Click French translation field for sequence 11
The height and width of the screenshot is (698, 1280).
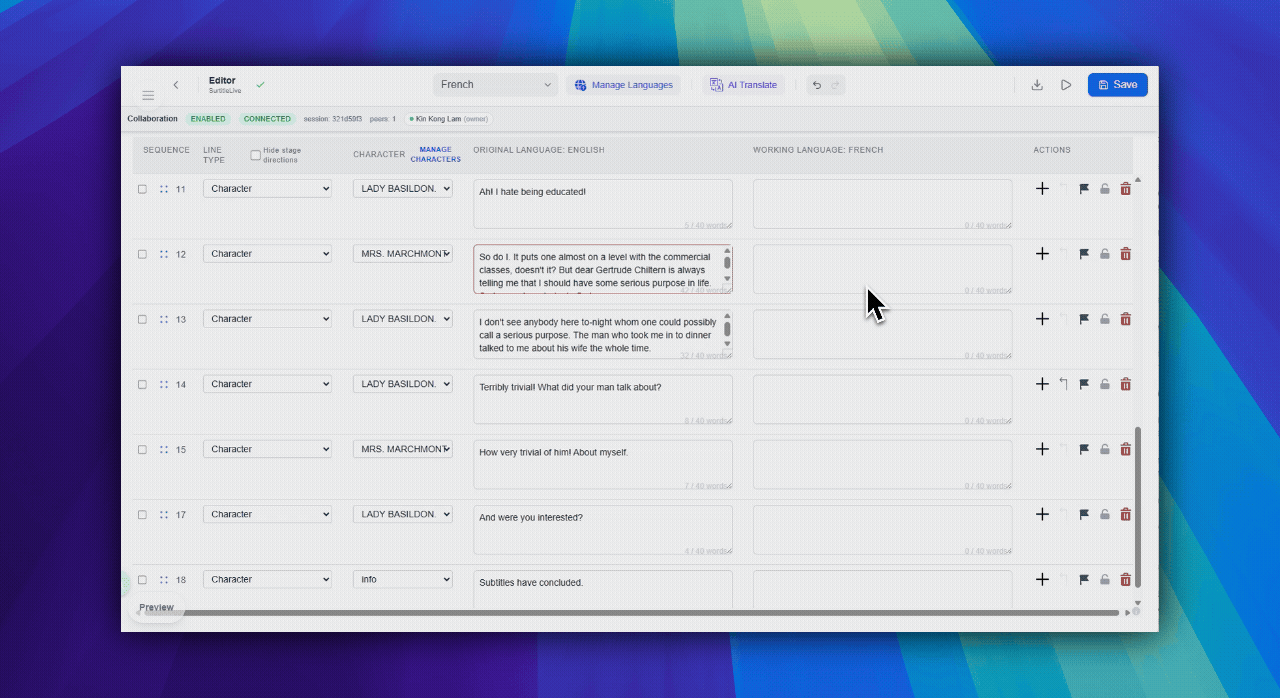click(x=883, y=204)
